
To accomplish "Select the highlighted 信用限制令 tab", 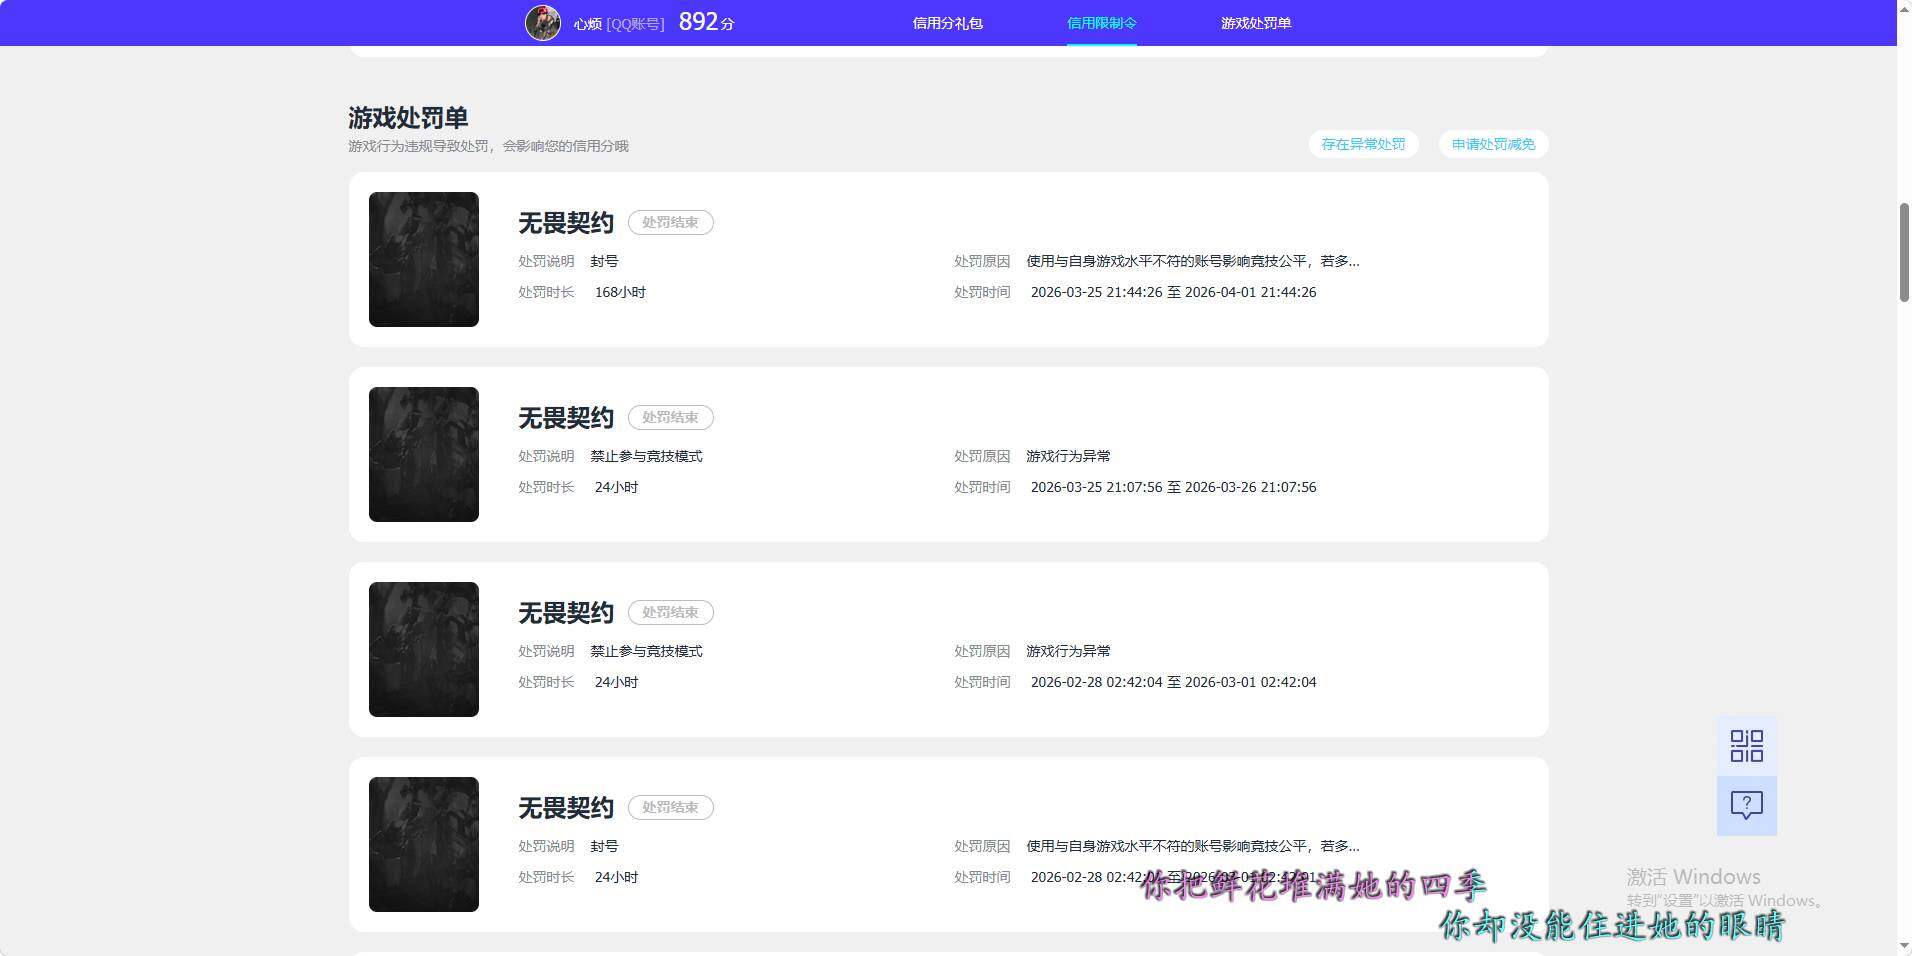I will (x=1101, y=22).
